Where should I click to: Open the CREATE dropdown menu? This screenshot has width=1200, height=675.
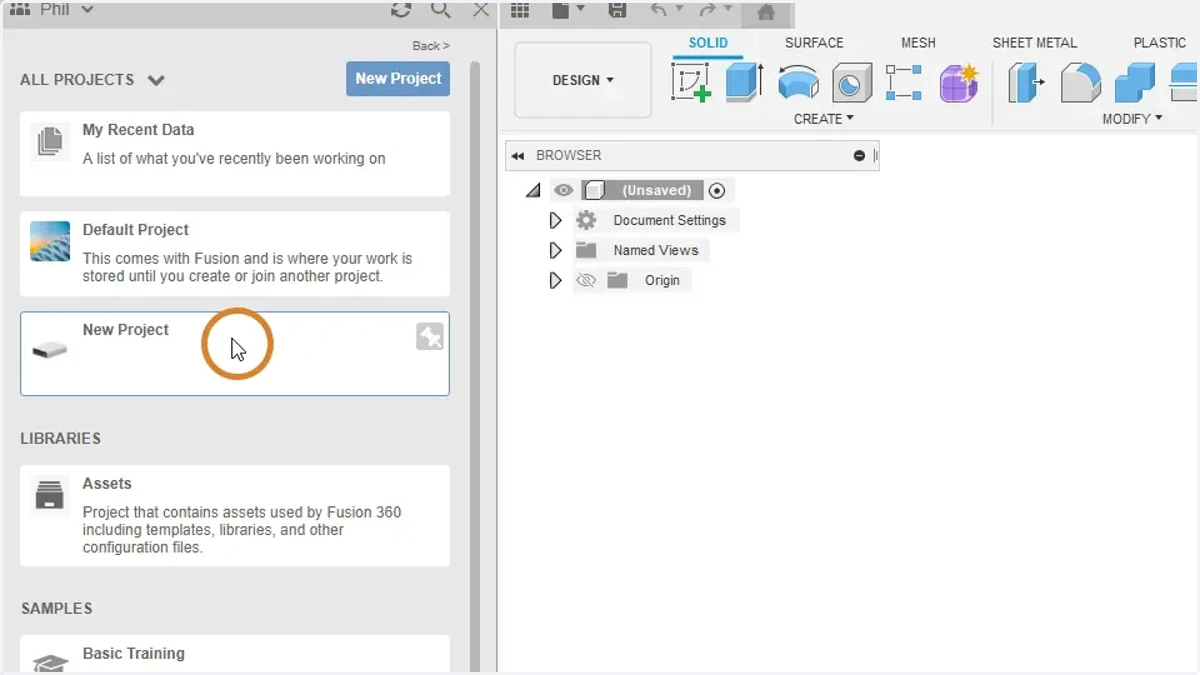click(824, 119)
